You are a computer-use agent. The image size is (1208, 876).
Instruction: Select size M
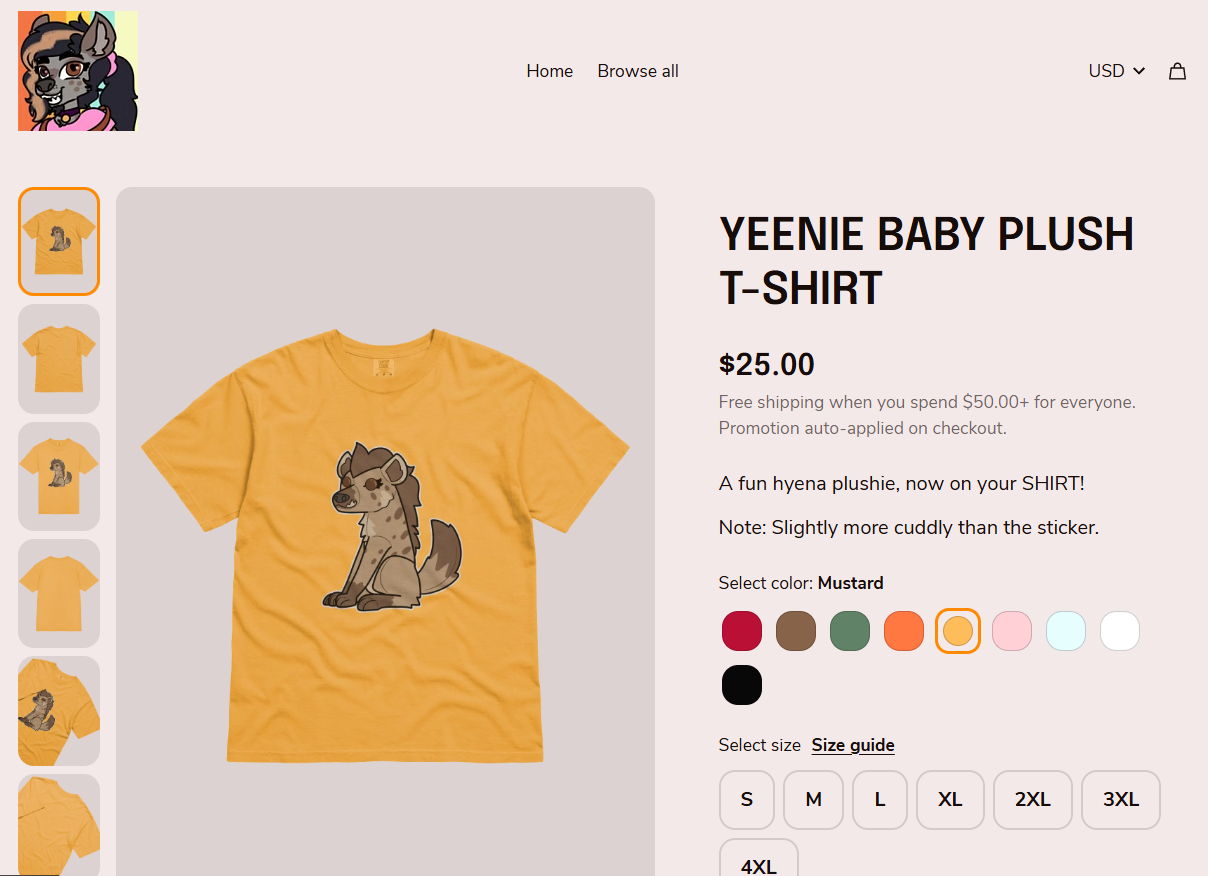pos(813,799)
